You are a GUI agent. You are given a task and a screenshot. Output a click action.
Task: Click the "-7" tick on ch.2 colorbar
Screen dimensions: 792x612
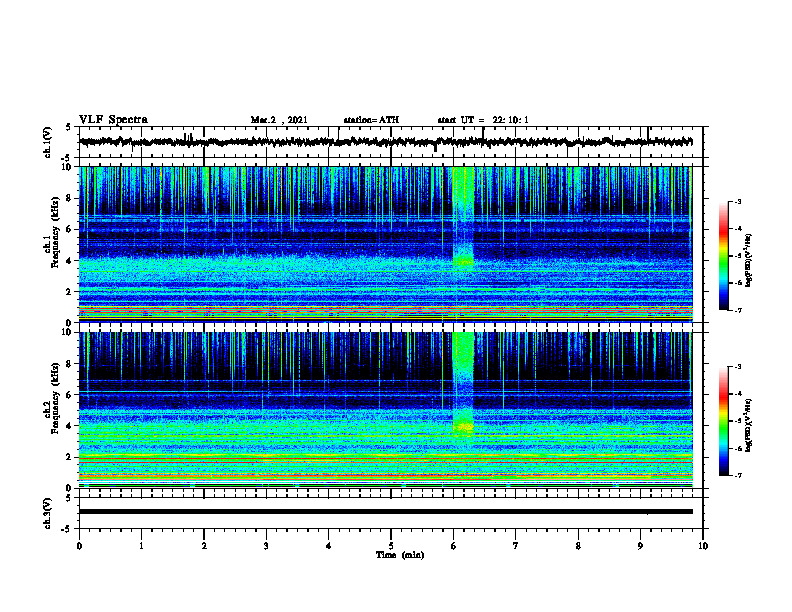738,476
